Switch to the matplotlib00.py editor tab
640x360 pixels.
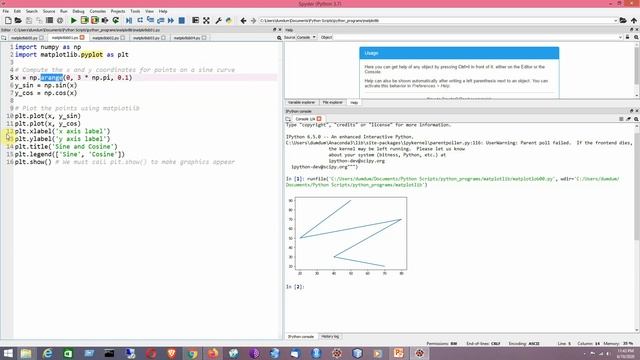[24, 38]
